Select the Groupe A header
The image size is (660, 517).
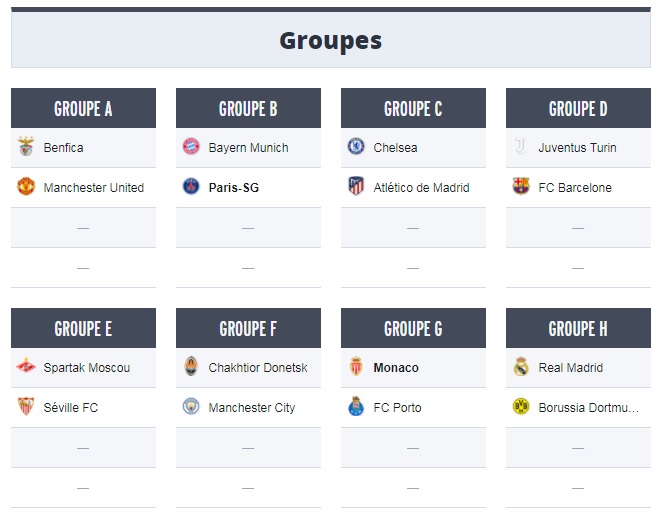click(x=83, y=108)
